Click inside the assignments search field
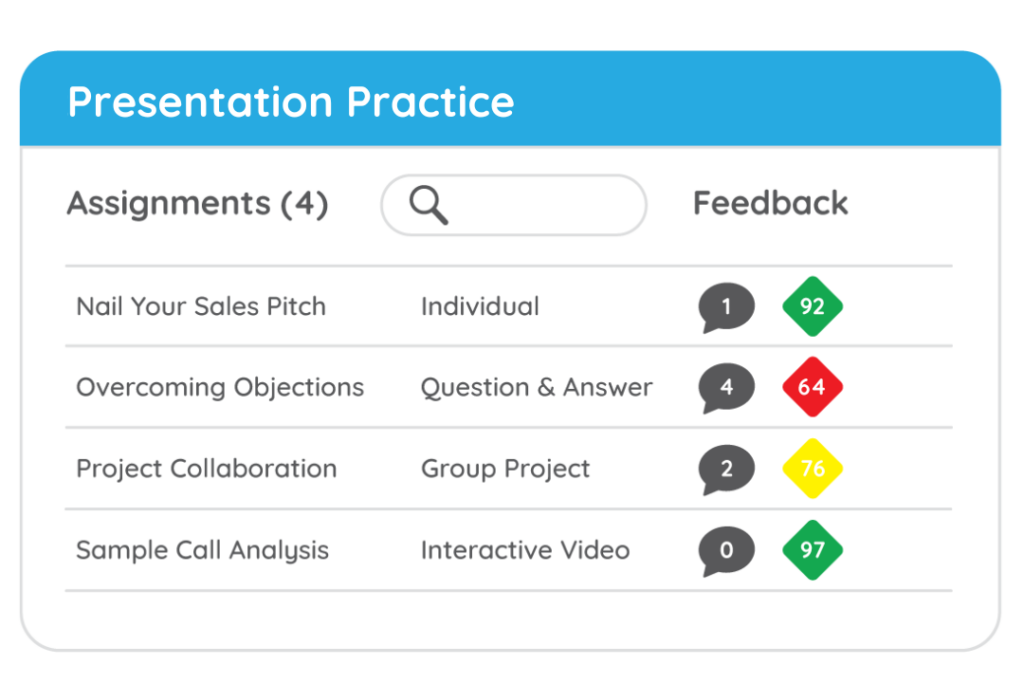Screen dimensions: 1024x683 (540, 206)
